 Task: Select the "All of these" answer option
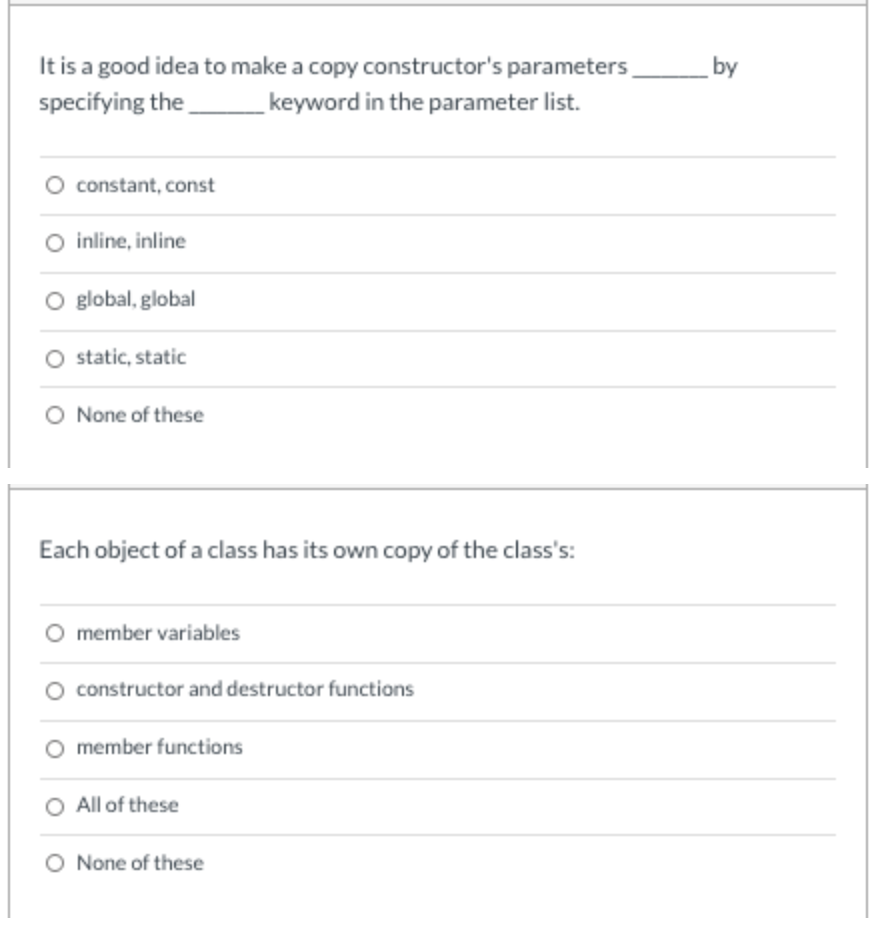pos(53,803)
